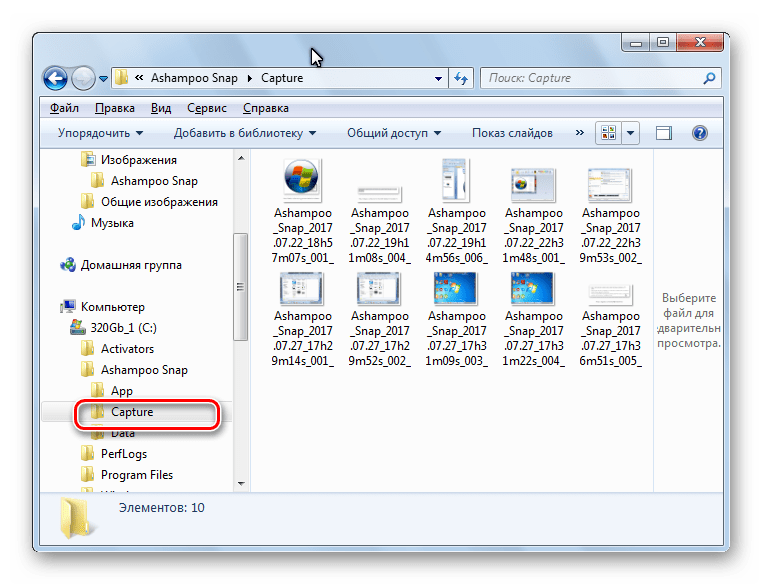
Task: Select Capture in address bar path
Action: [282, 78]
